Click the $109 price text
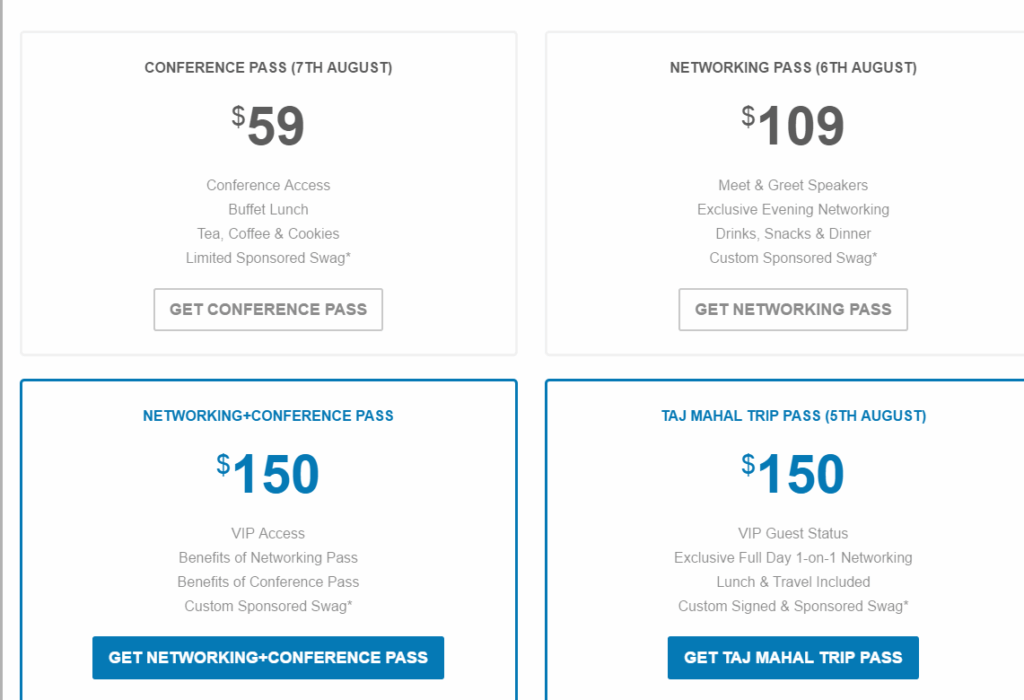 click(x=793, y=125)
